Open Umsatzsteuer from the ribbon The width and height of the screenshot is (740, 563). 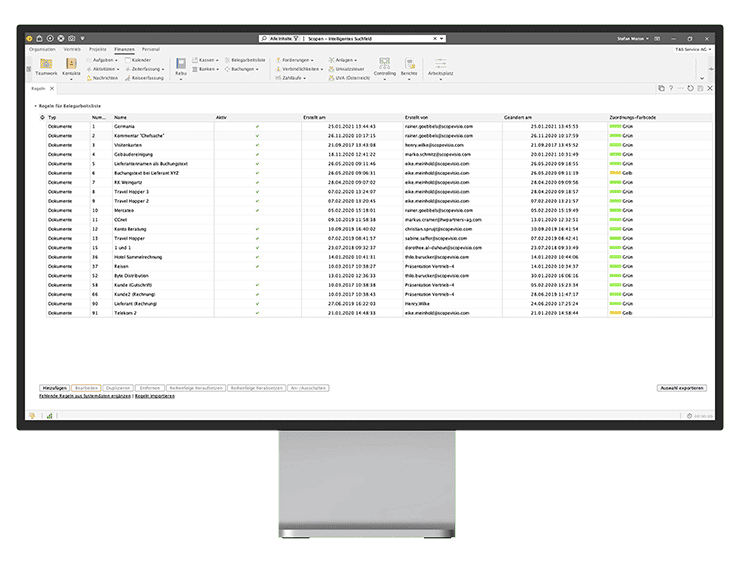(x=346, y=69)
